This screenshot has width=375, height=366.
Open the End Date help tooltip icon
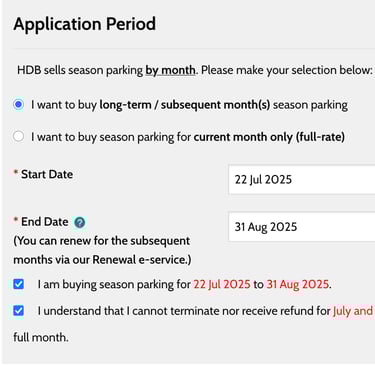coord(79,222)
